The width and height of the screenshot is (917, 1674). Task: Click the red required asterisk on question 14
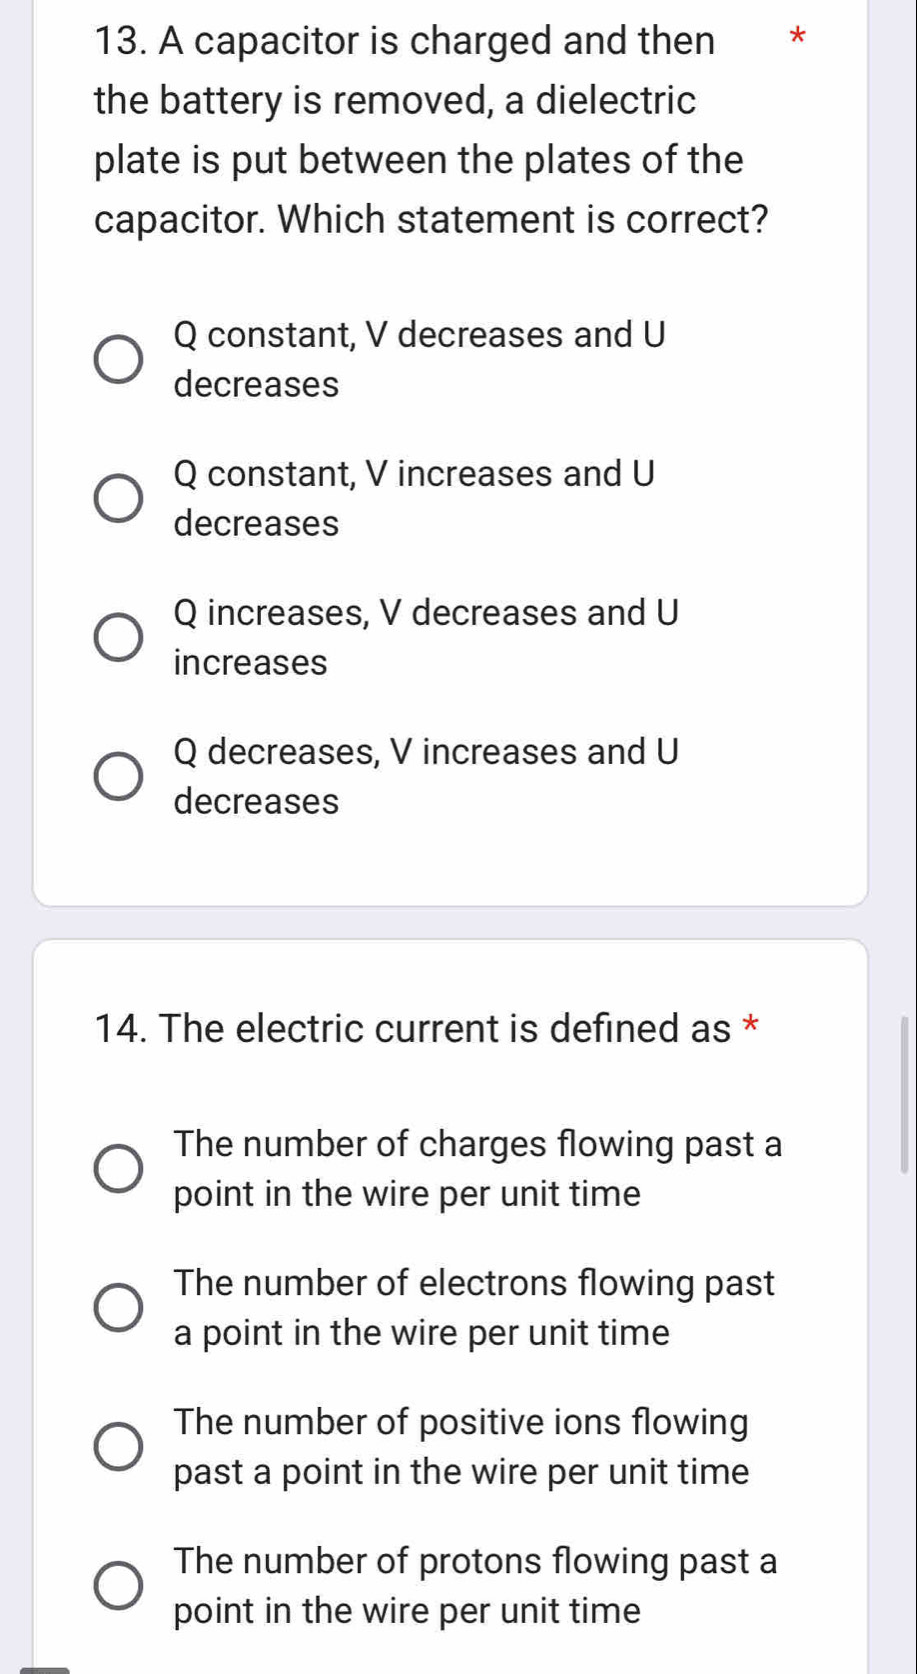click(752, 1027)
